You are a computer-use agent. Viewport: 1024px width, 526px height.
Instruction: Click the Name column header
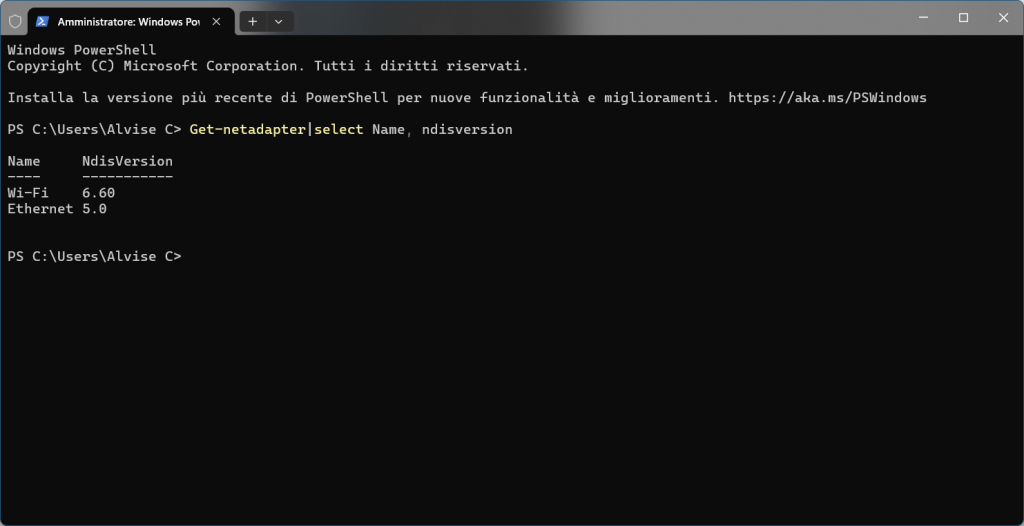click(x=23, y=161)
